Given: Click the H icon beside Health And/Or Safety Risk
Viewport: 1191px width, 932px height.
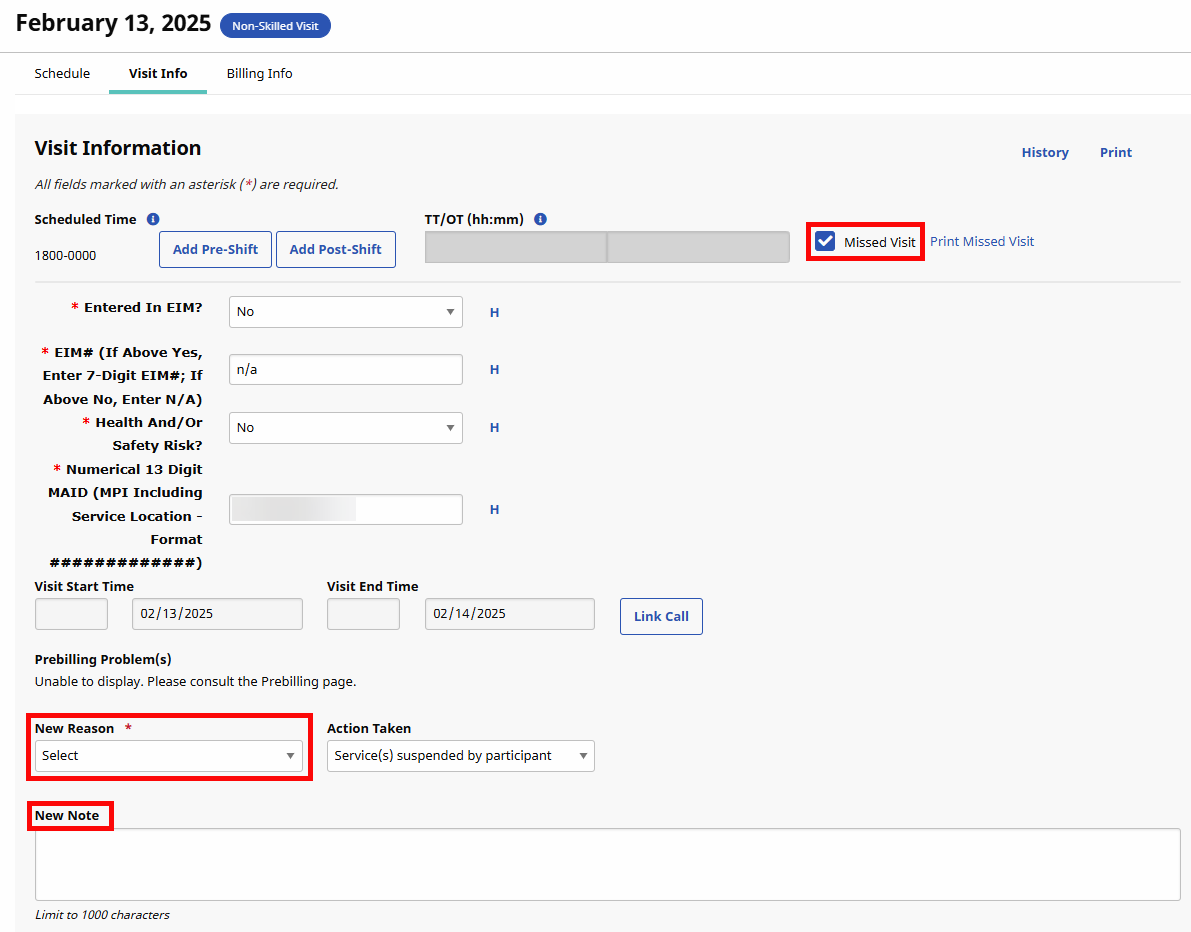Looking at the screenshot, I should pos(494,427).
